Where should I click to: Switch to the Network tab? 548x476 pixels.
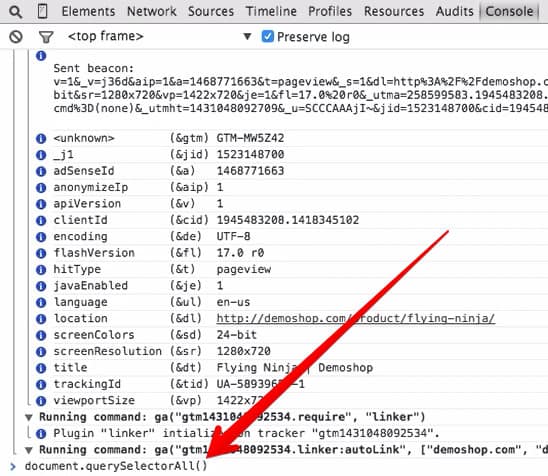coord(152,12)
